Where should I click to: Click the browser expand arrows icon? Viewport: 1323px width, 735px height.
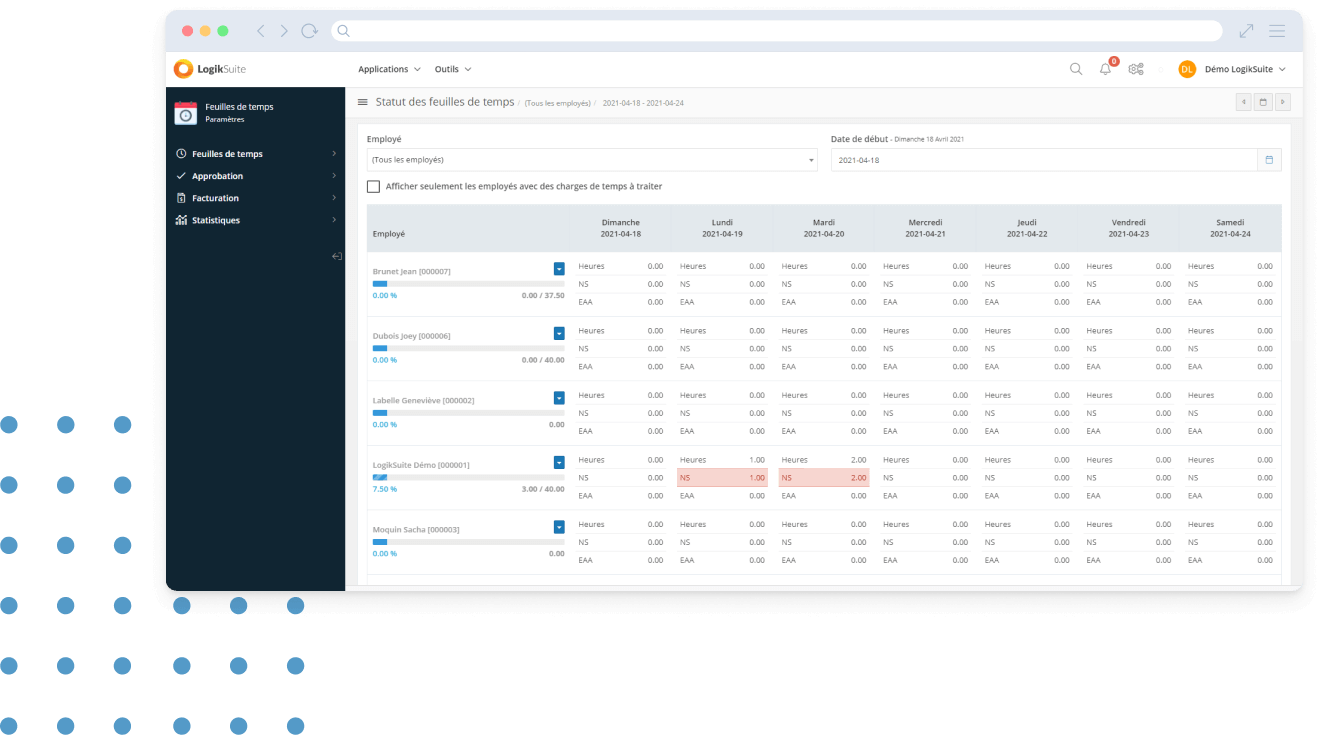[1246, 31]
